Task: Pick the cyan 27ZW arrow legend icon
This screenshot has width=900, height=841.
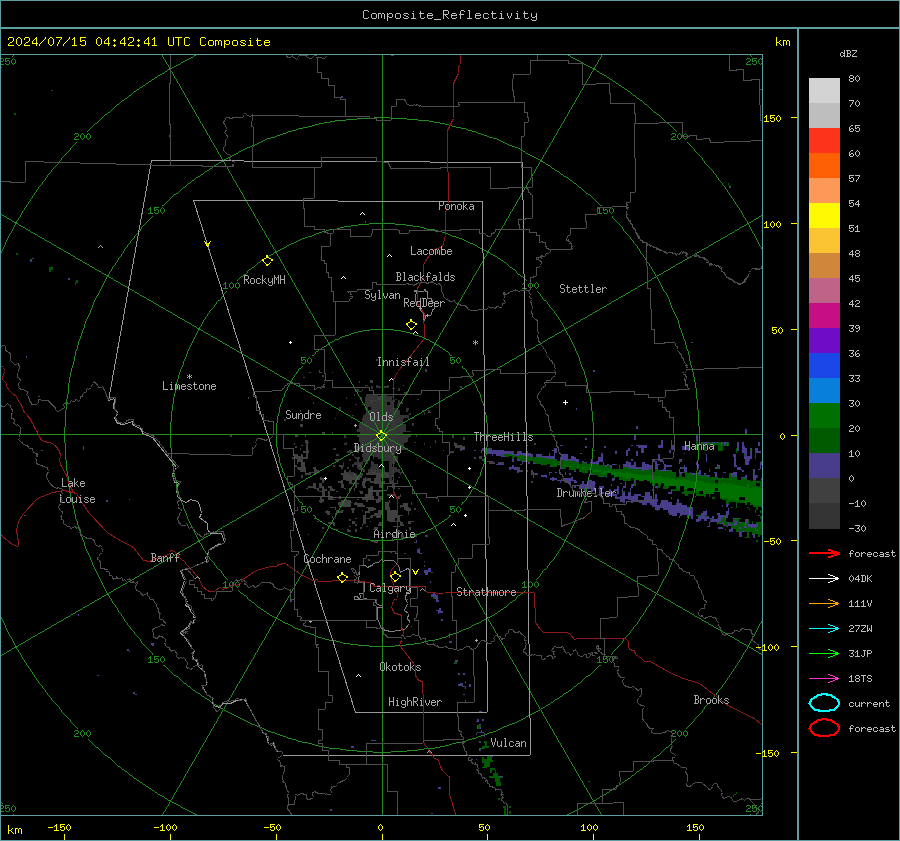Action: point(824,629)
